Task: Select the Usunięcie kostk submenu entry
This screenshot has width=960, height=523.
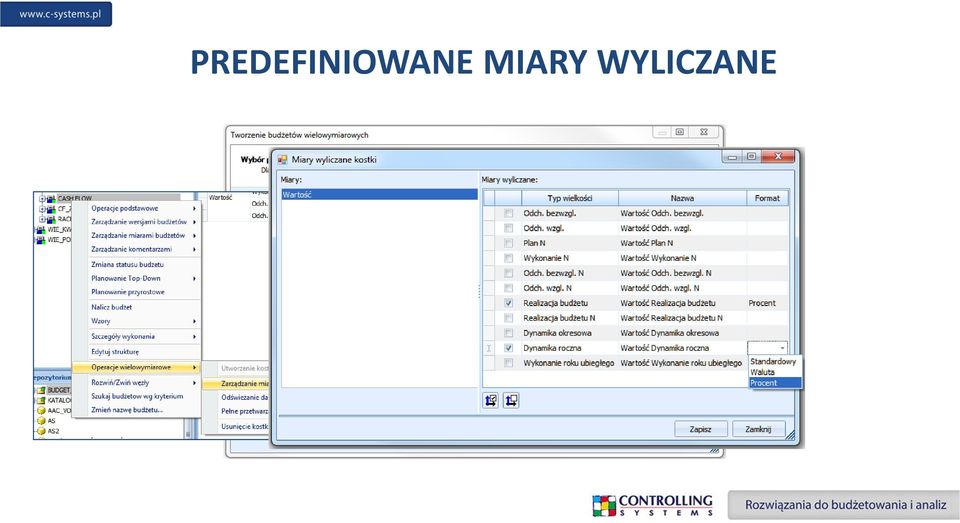Action: 237,426
